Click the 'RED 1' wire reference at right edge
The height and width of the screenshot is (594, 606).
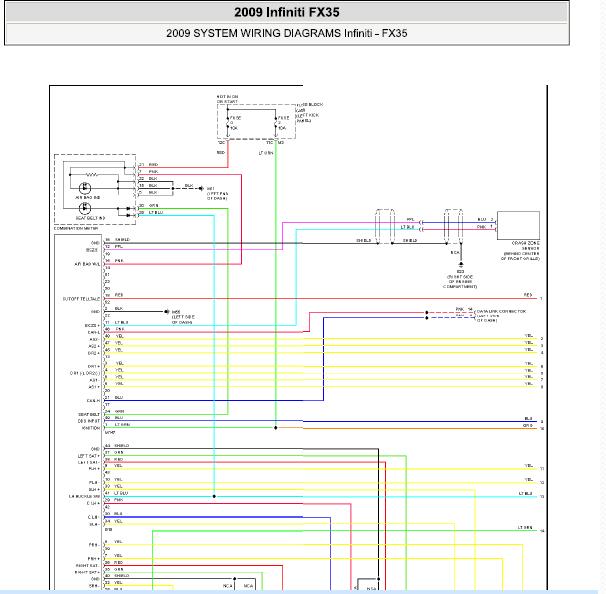(533, 296)
